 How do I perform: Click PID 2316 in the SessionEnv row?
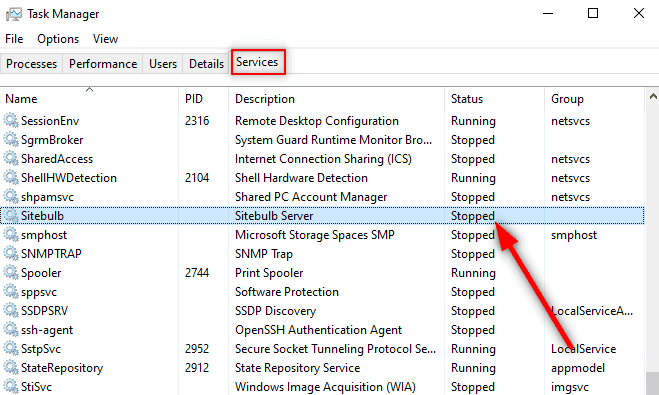coord(197,121)
